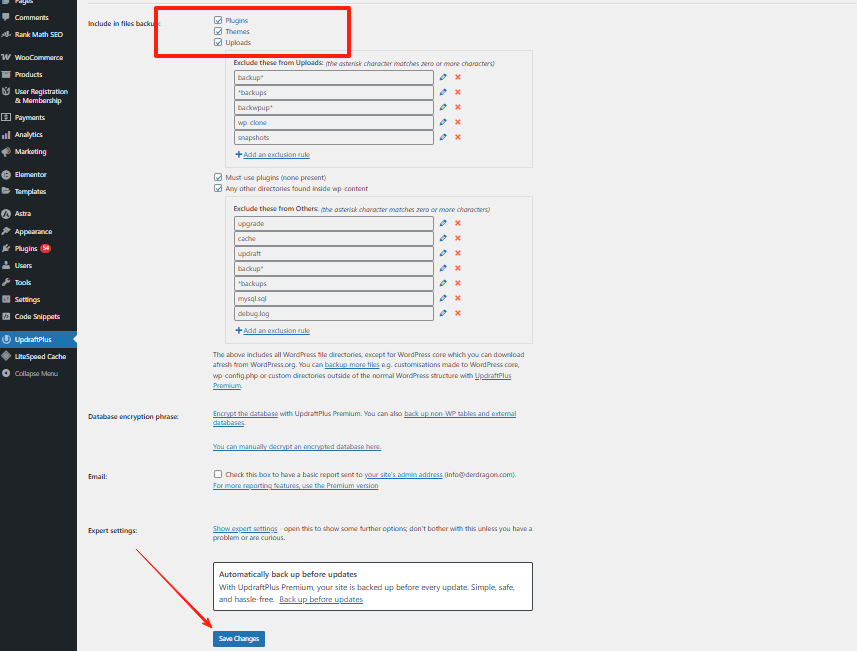This screenshot has height=651, width=857.
Task: Uncheck the Themes backup checkbox
Action: point(218,31)
